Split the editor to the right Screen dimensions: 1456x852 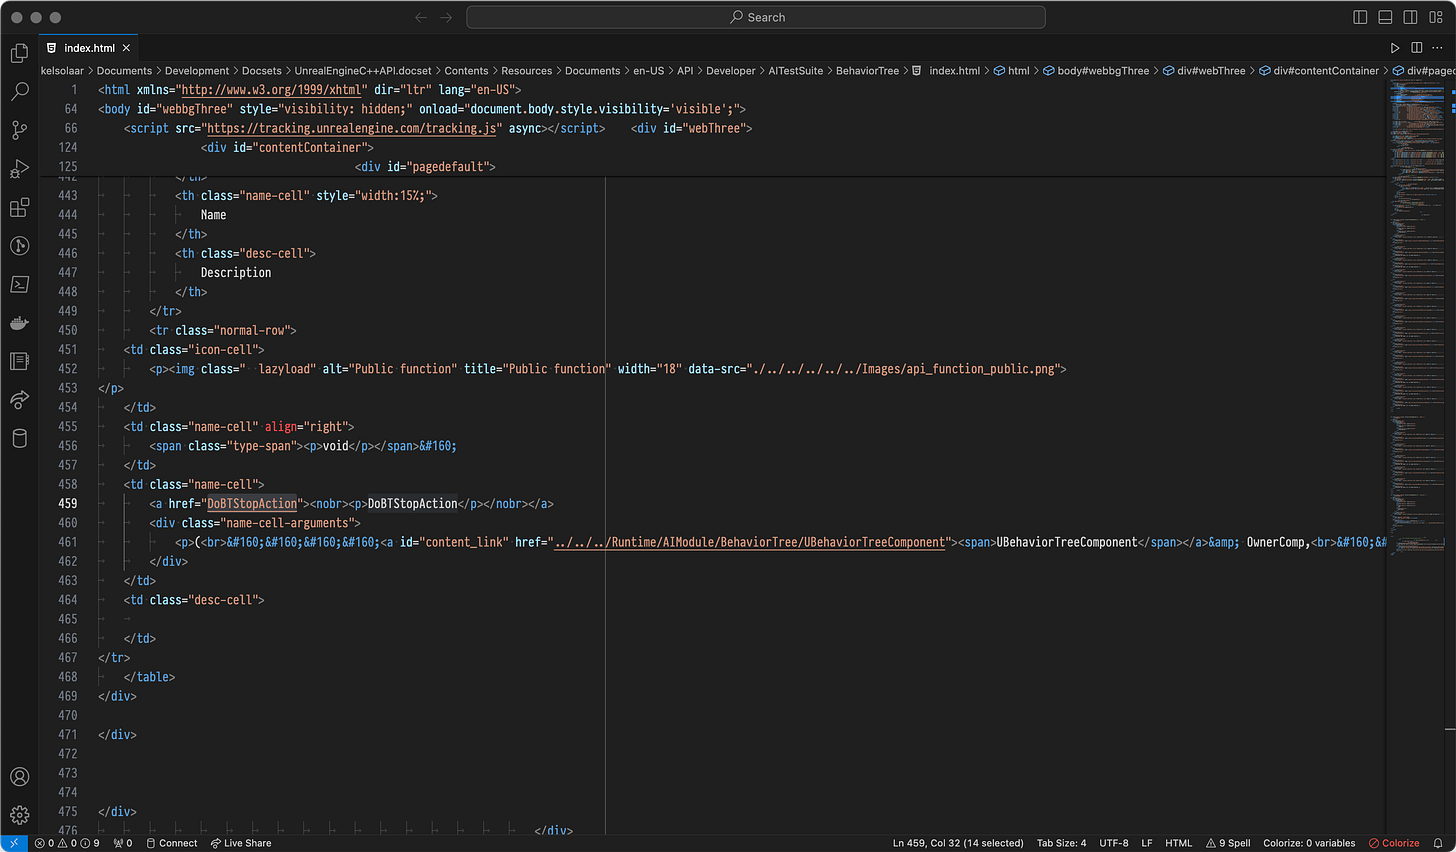coord(1416,48)
